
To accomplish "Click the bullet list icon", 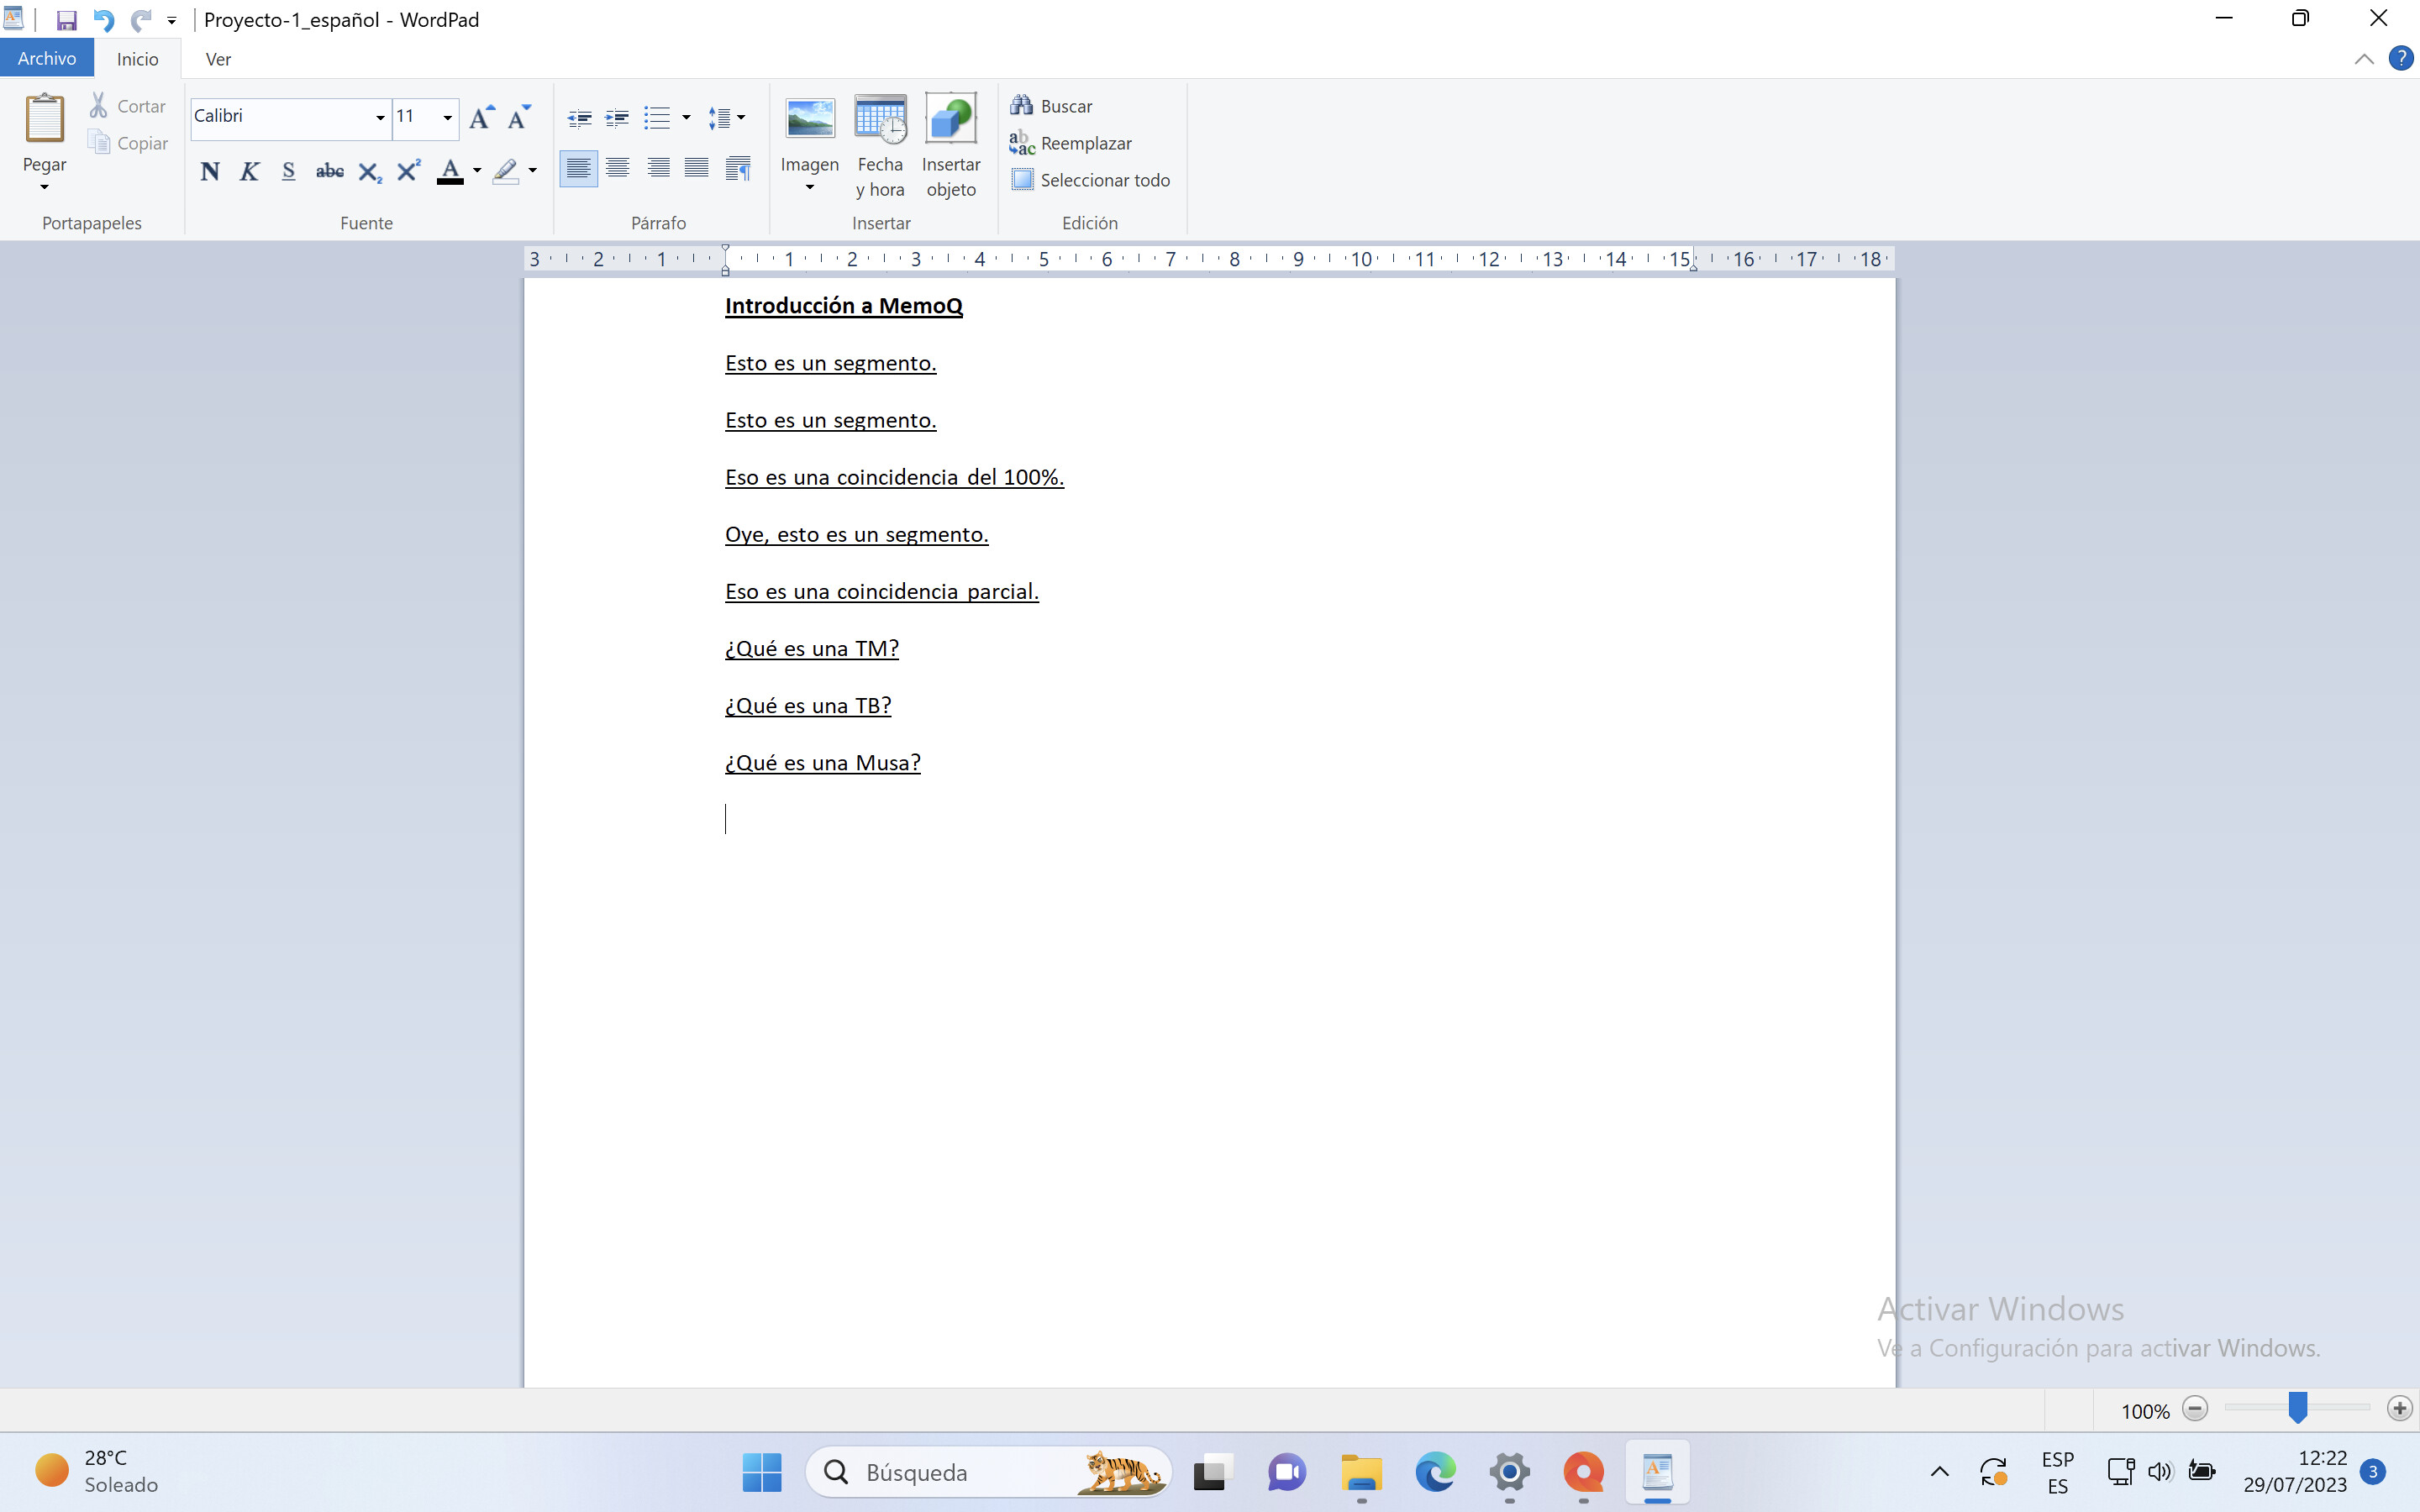I will coord(657,118).
